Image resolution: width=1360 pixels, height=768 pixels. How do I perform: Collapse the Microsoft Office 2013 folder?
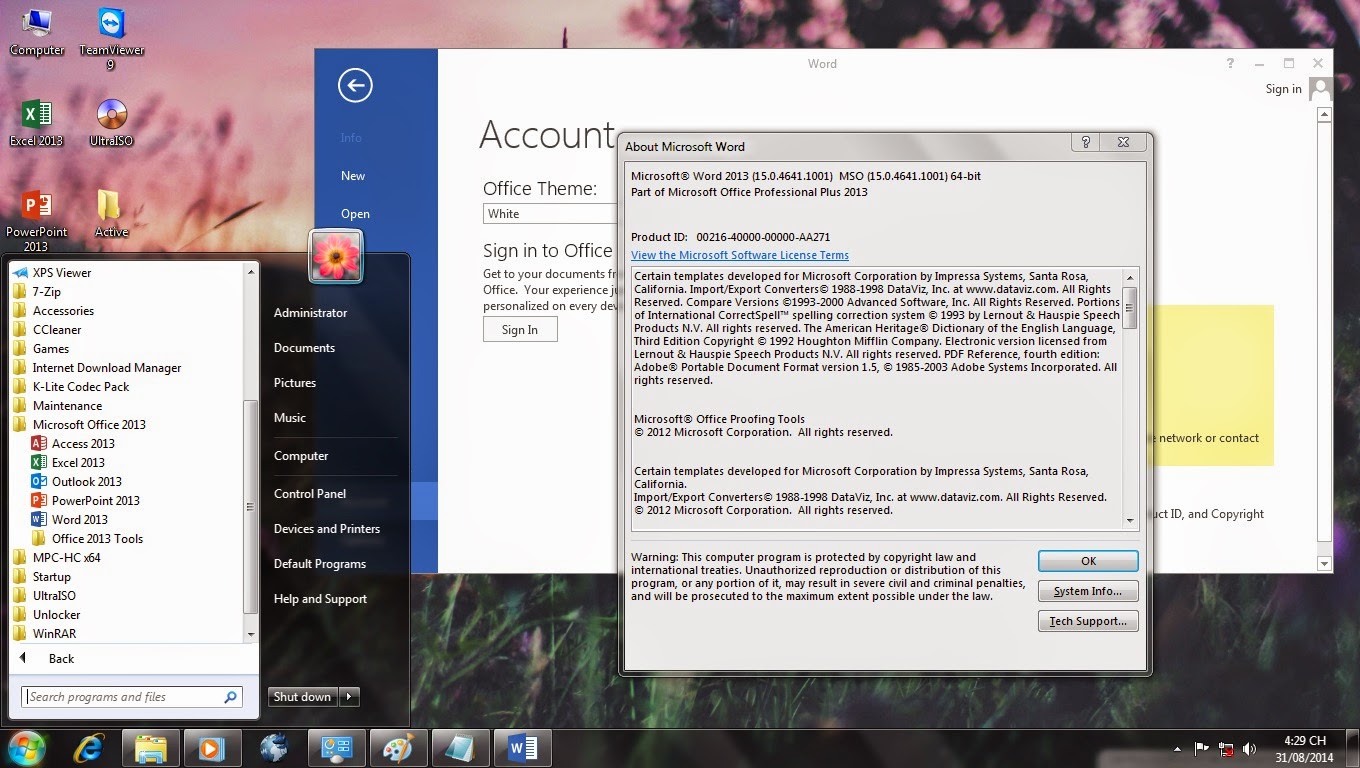pyautogui.click(x=88, y=425)
